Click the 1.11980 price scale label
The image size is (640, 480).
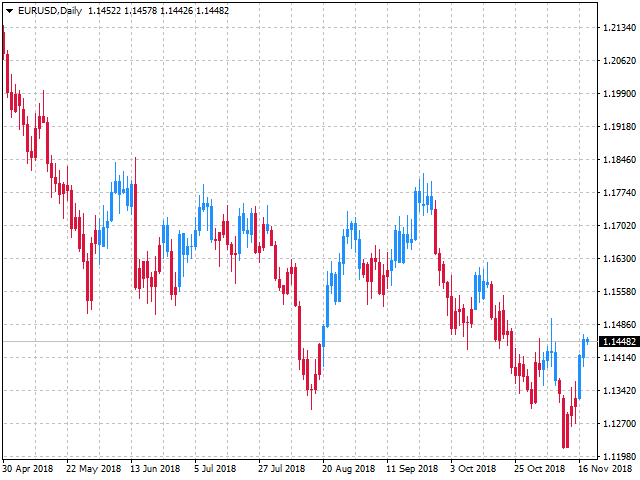point(619,456)
